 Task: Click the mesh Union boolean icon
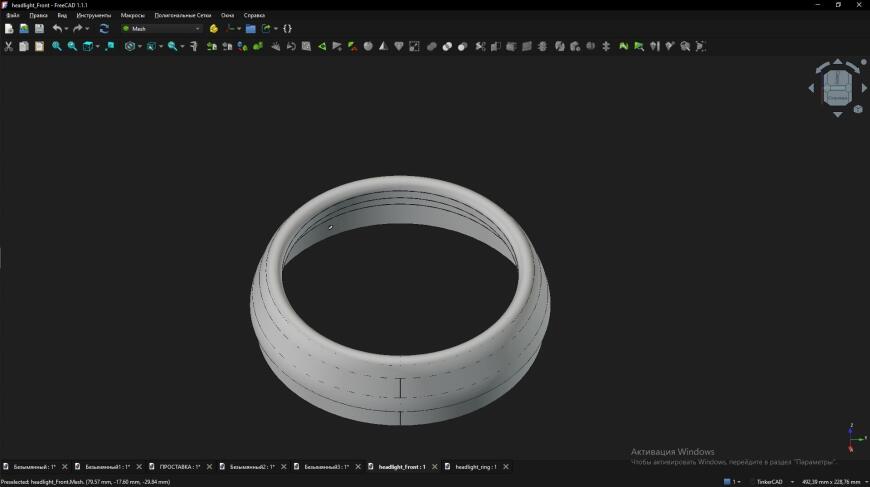(432, 47)
